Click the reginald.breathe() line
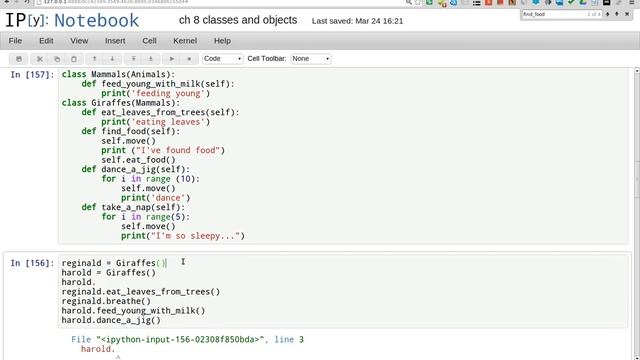The height and width of the screenshot is (360, 640). pos(106,301)
